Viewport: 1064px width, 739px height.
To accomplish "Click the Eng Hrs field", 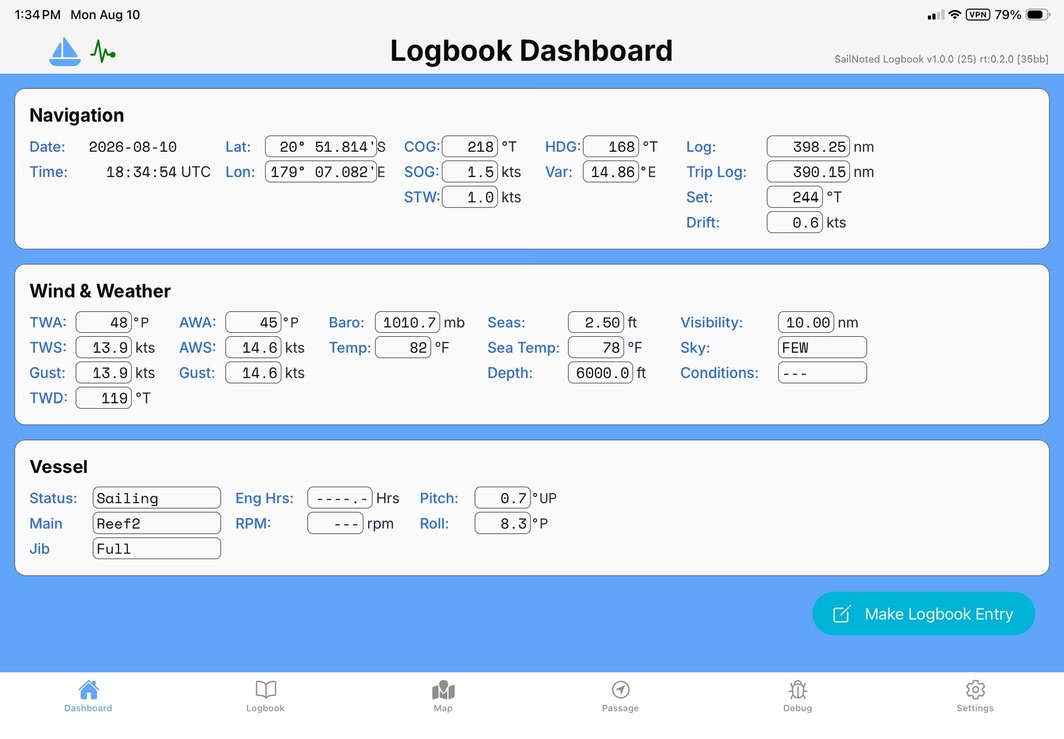I will 340,498.
